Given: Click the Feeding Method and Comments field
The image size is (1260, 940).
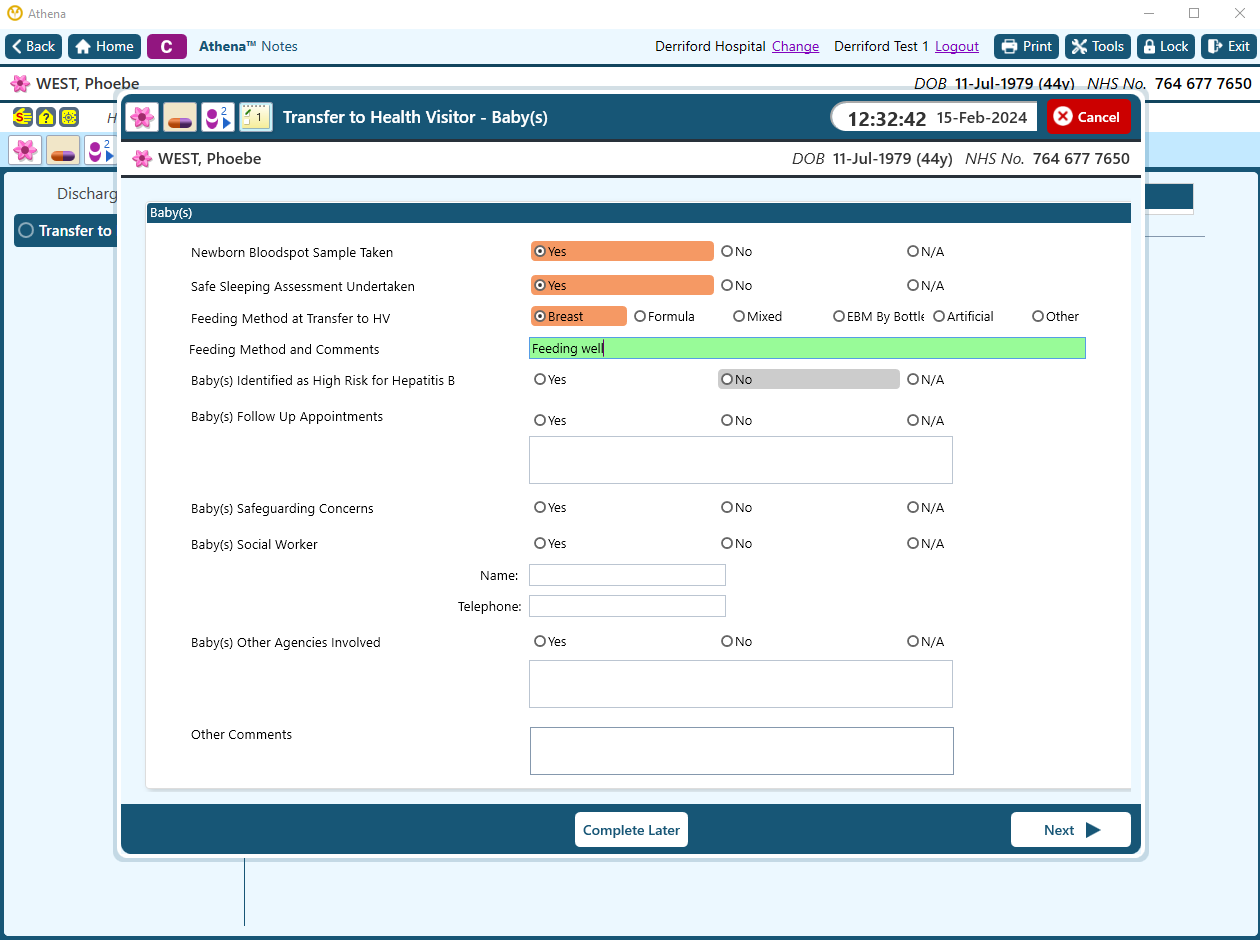Looking at the screenshot, I should [807, 348].
